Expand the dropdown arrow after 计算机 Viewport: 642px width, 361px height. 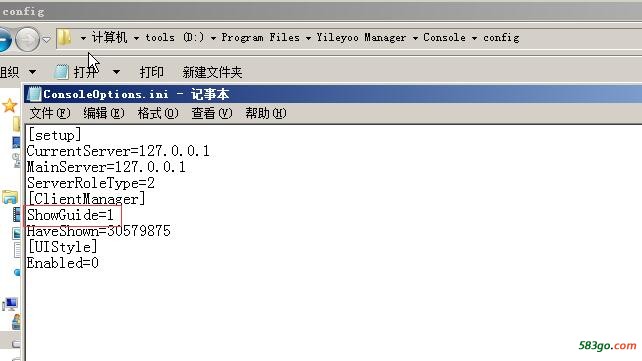click(x=136, y=38)
